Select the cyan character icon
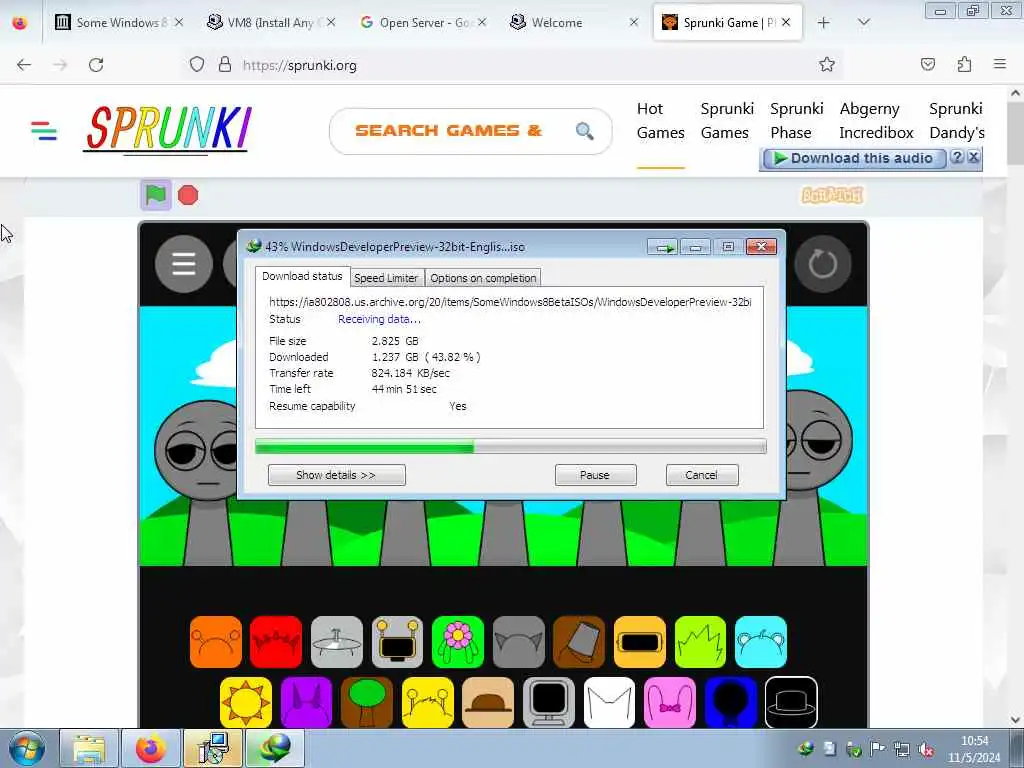Viewport: 1024px width, 768px height. (x=761, y=642)
